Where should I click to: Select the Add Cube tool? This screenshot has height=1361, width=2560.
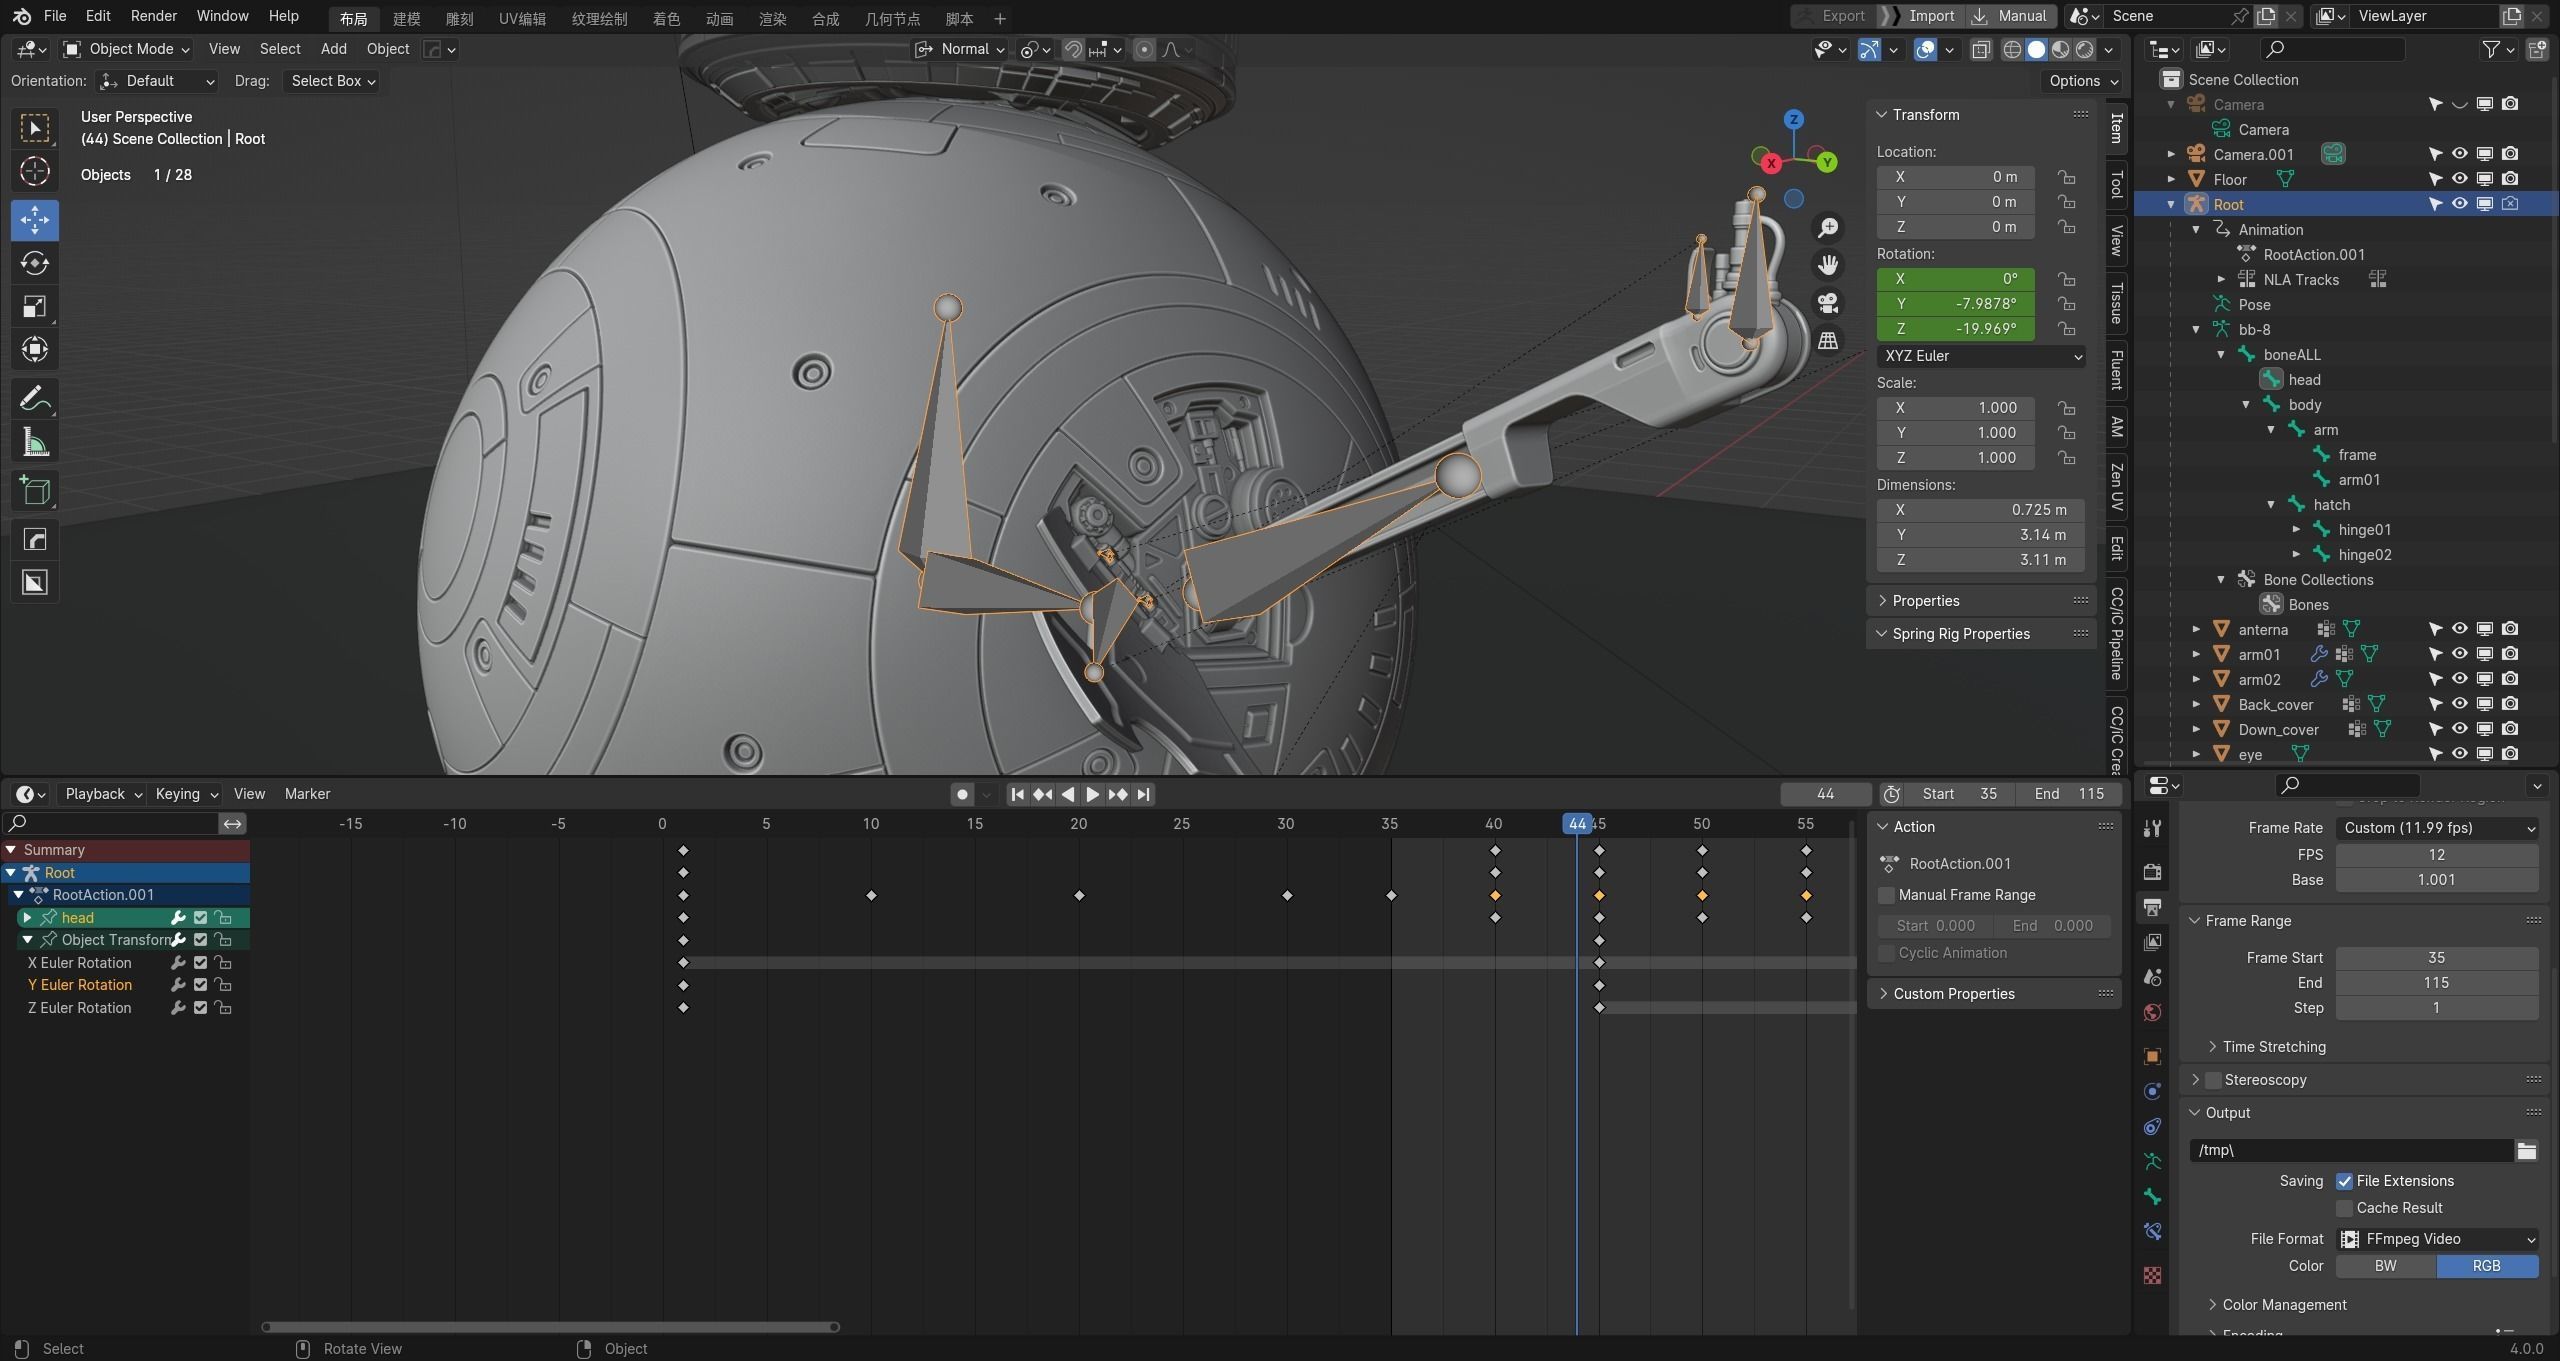(x=35, y=490)
